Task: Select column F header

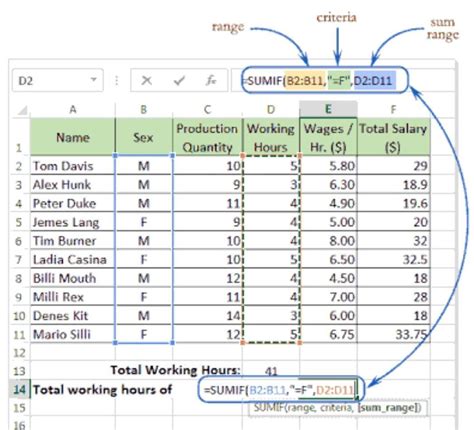Action: 394,110
